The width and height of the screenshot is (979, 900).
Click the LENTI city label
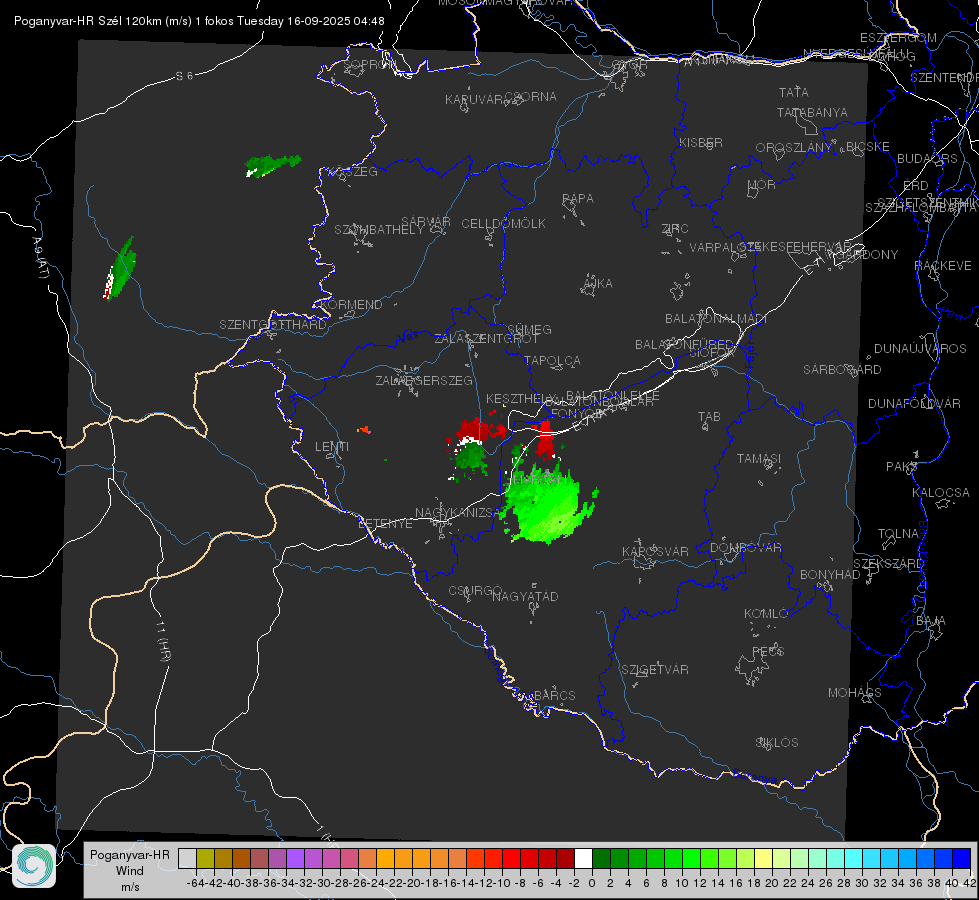tap(332, 447)
